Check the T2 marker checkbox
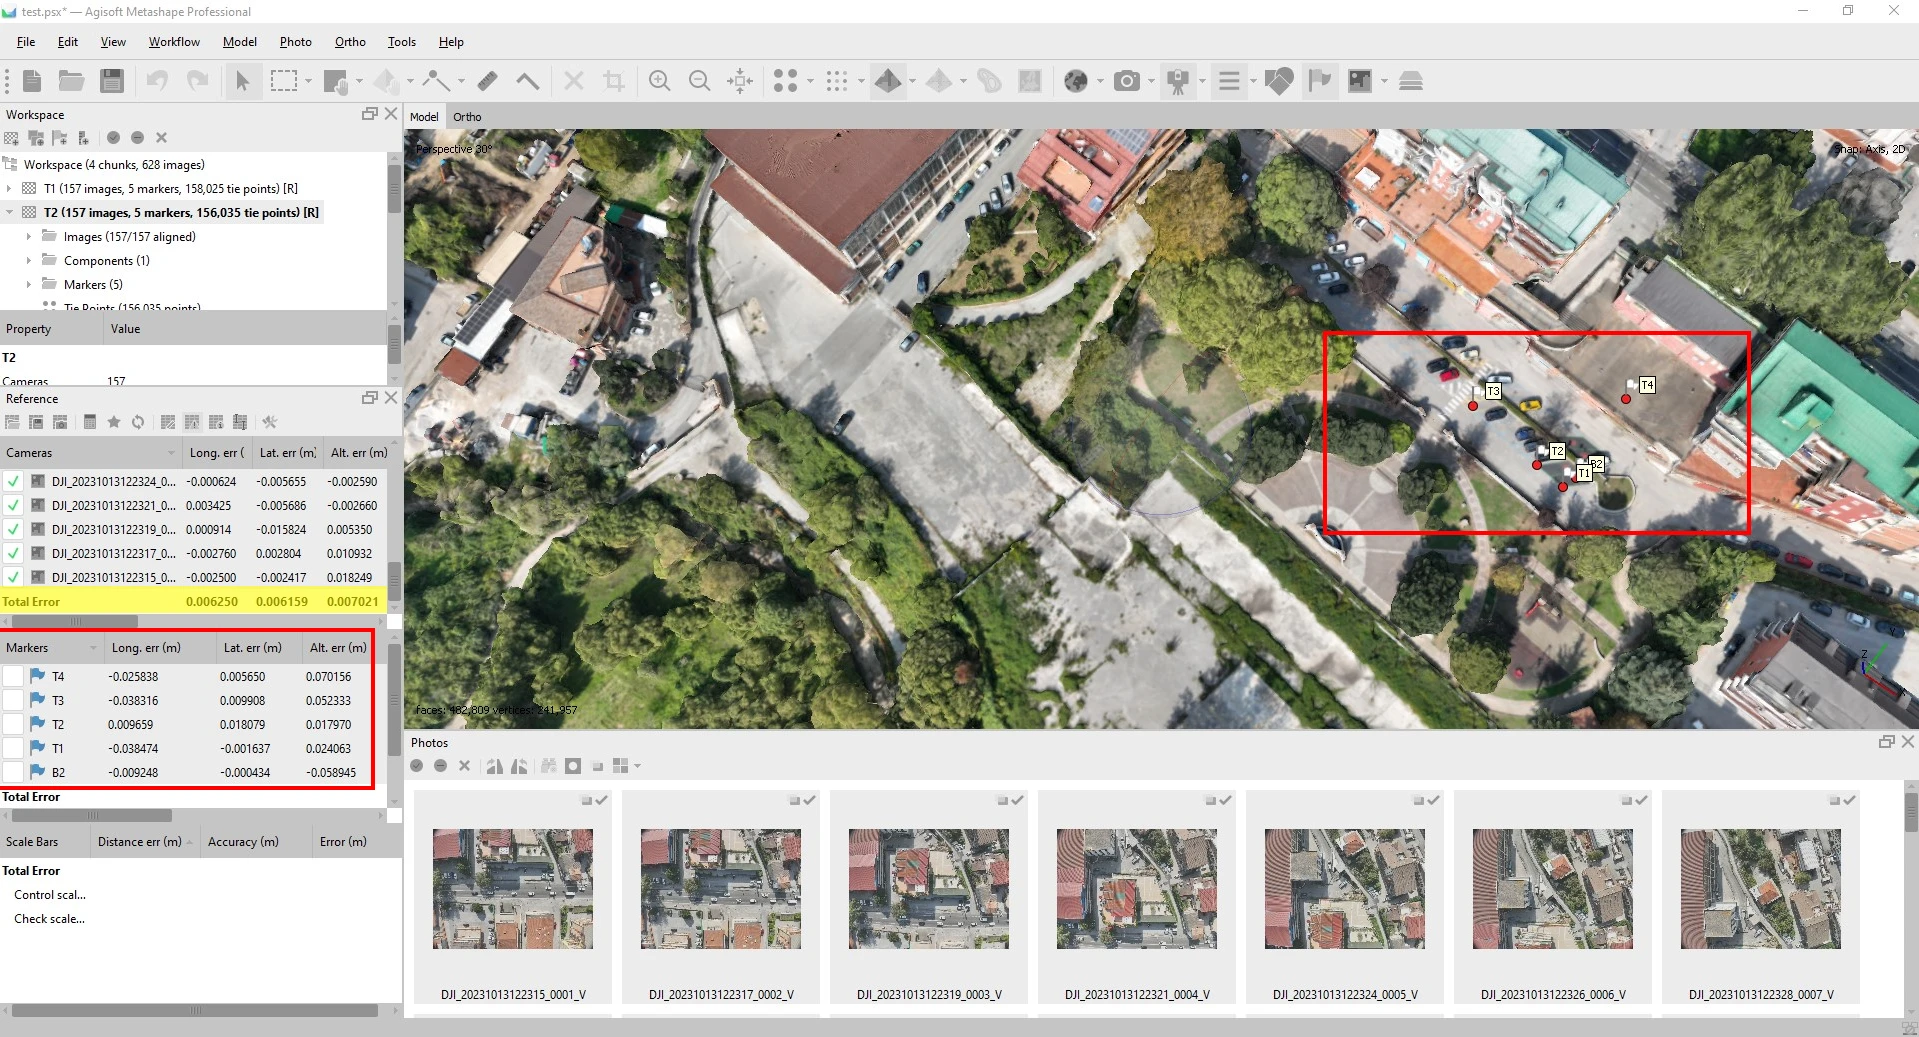Image resolution: width=1919 pixels, height=1037 pixels. pyautogui.click(x=13, y=724)
